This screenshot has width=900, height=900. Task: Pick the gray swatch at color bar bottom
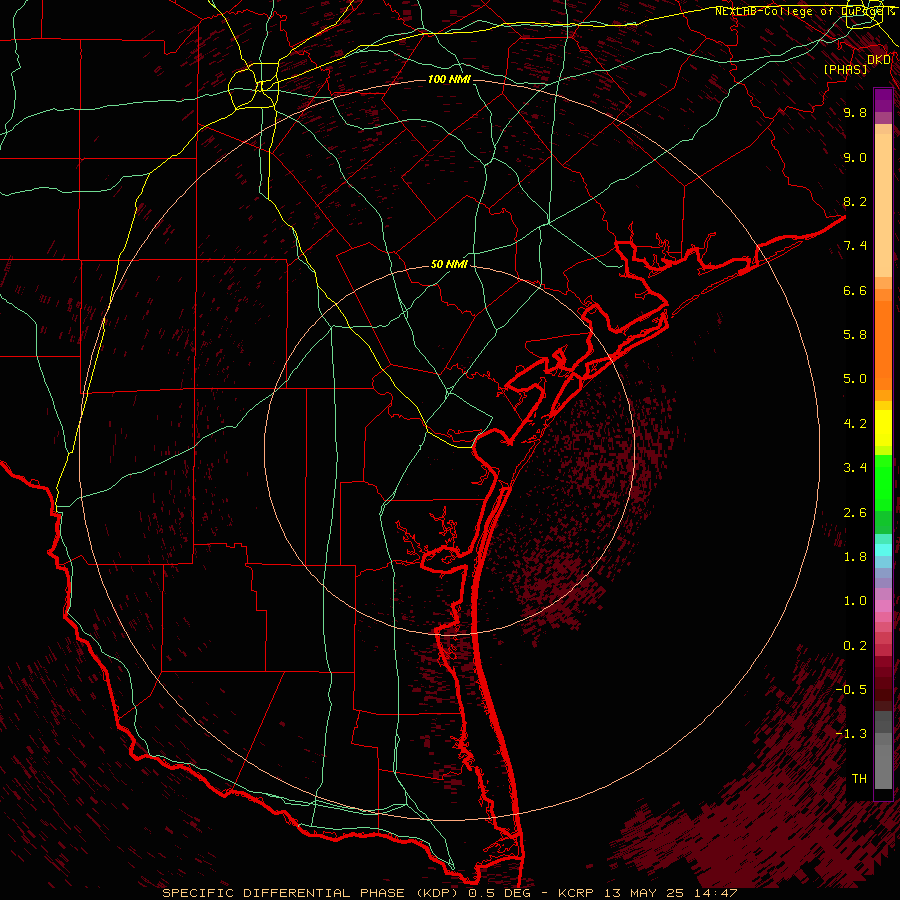(x=883, y=766)
